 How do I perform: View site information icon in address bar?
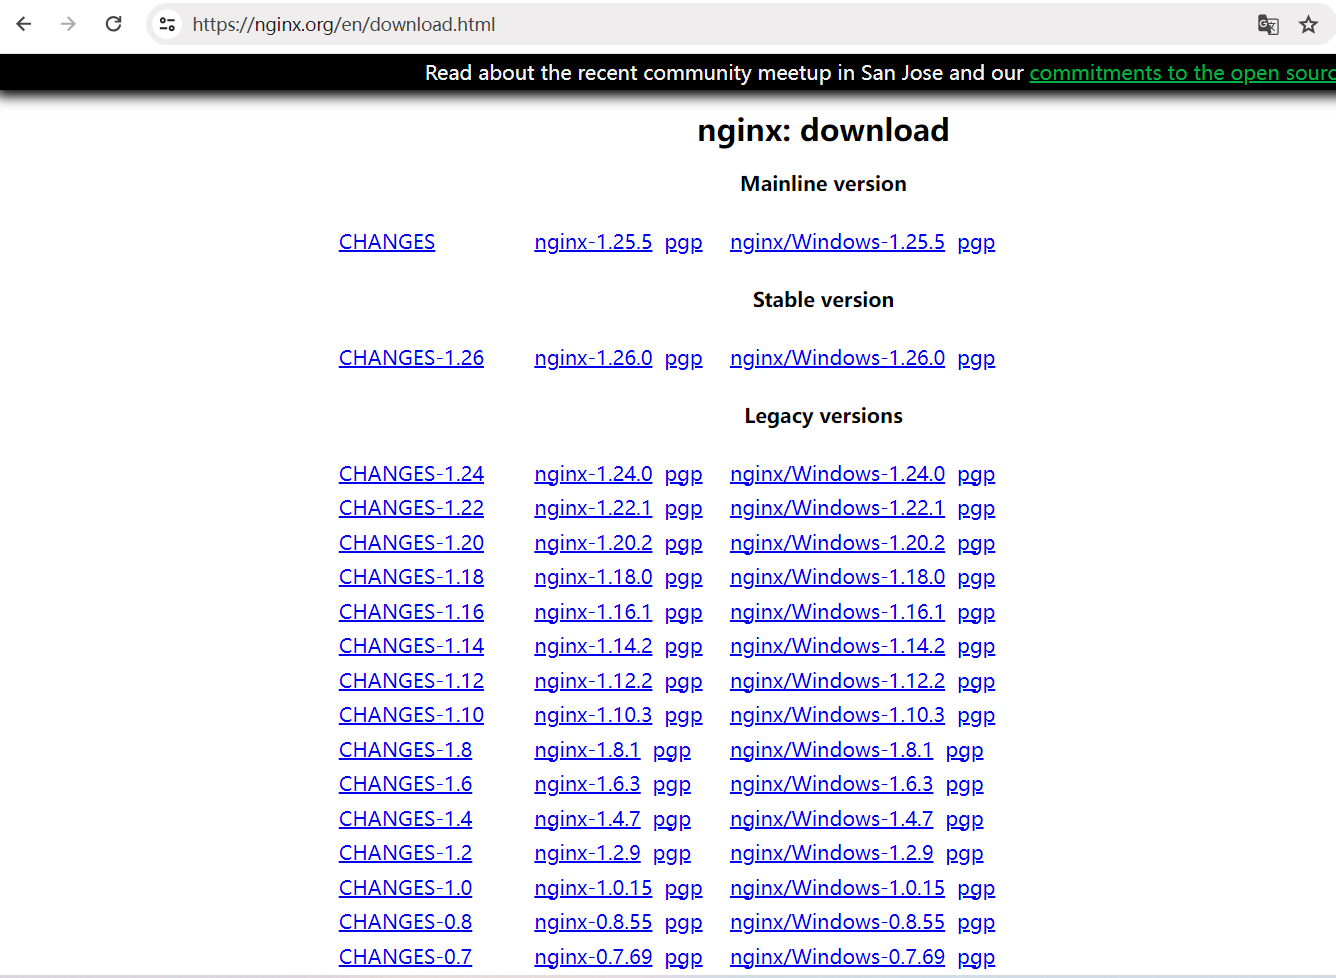click(168, 24)
